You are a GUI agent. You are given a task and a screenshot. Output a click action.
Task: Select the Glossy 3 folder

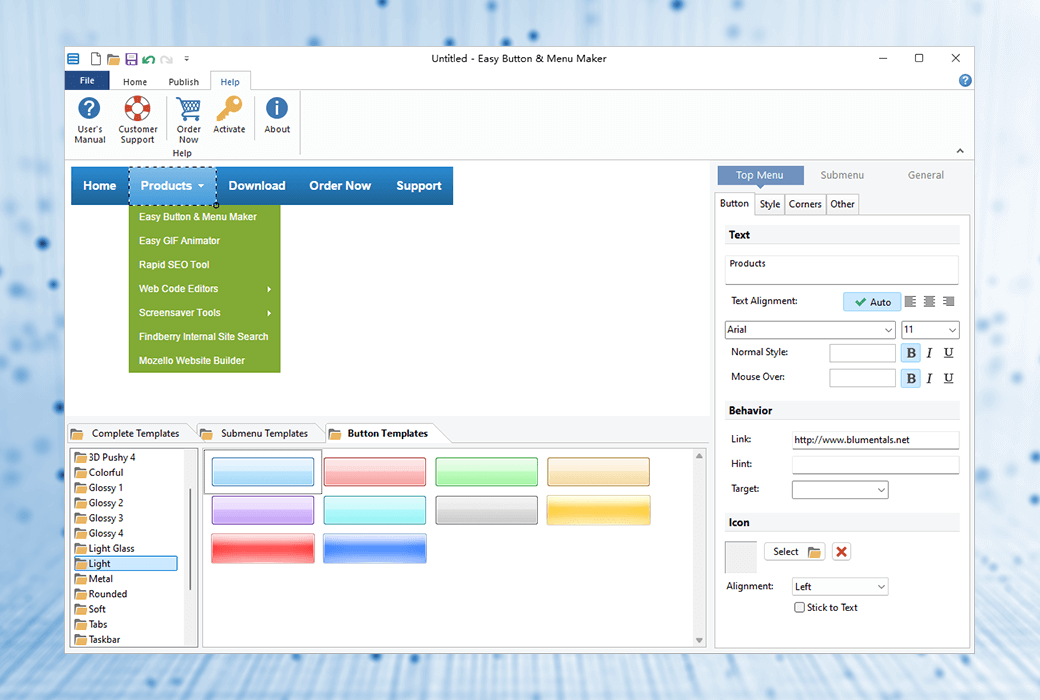pos(99,518)
